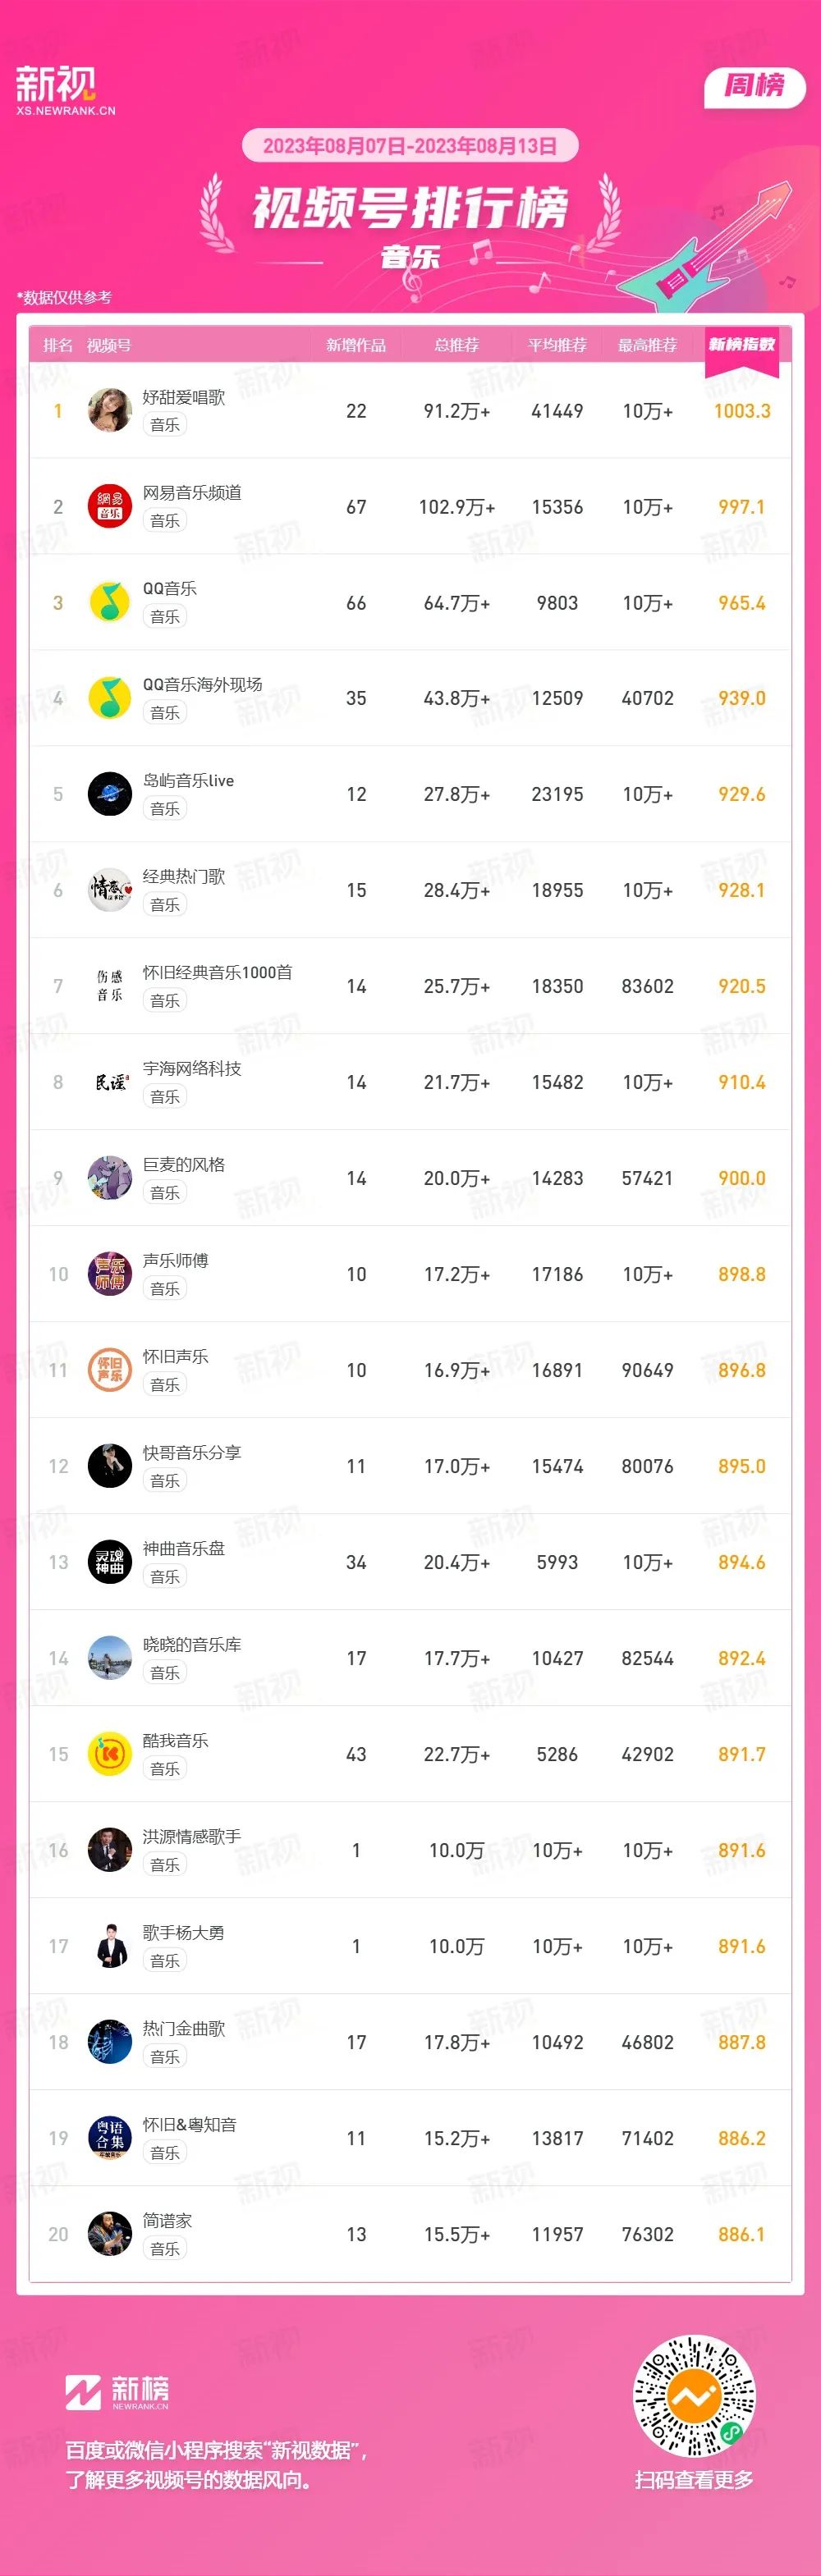
Task: Click the 新榜 logo at bottom left
Action: 117,2392
